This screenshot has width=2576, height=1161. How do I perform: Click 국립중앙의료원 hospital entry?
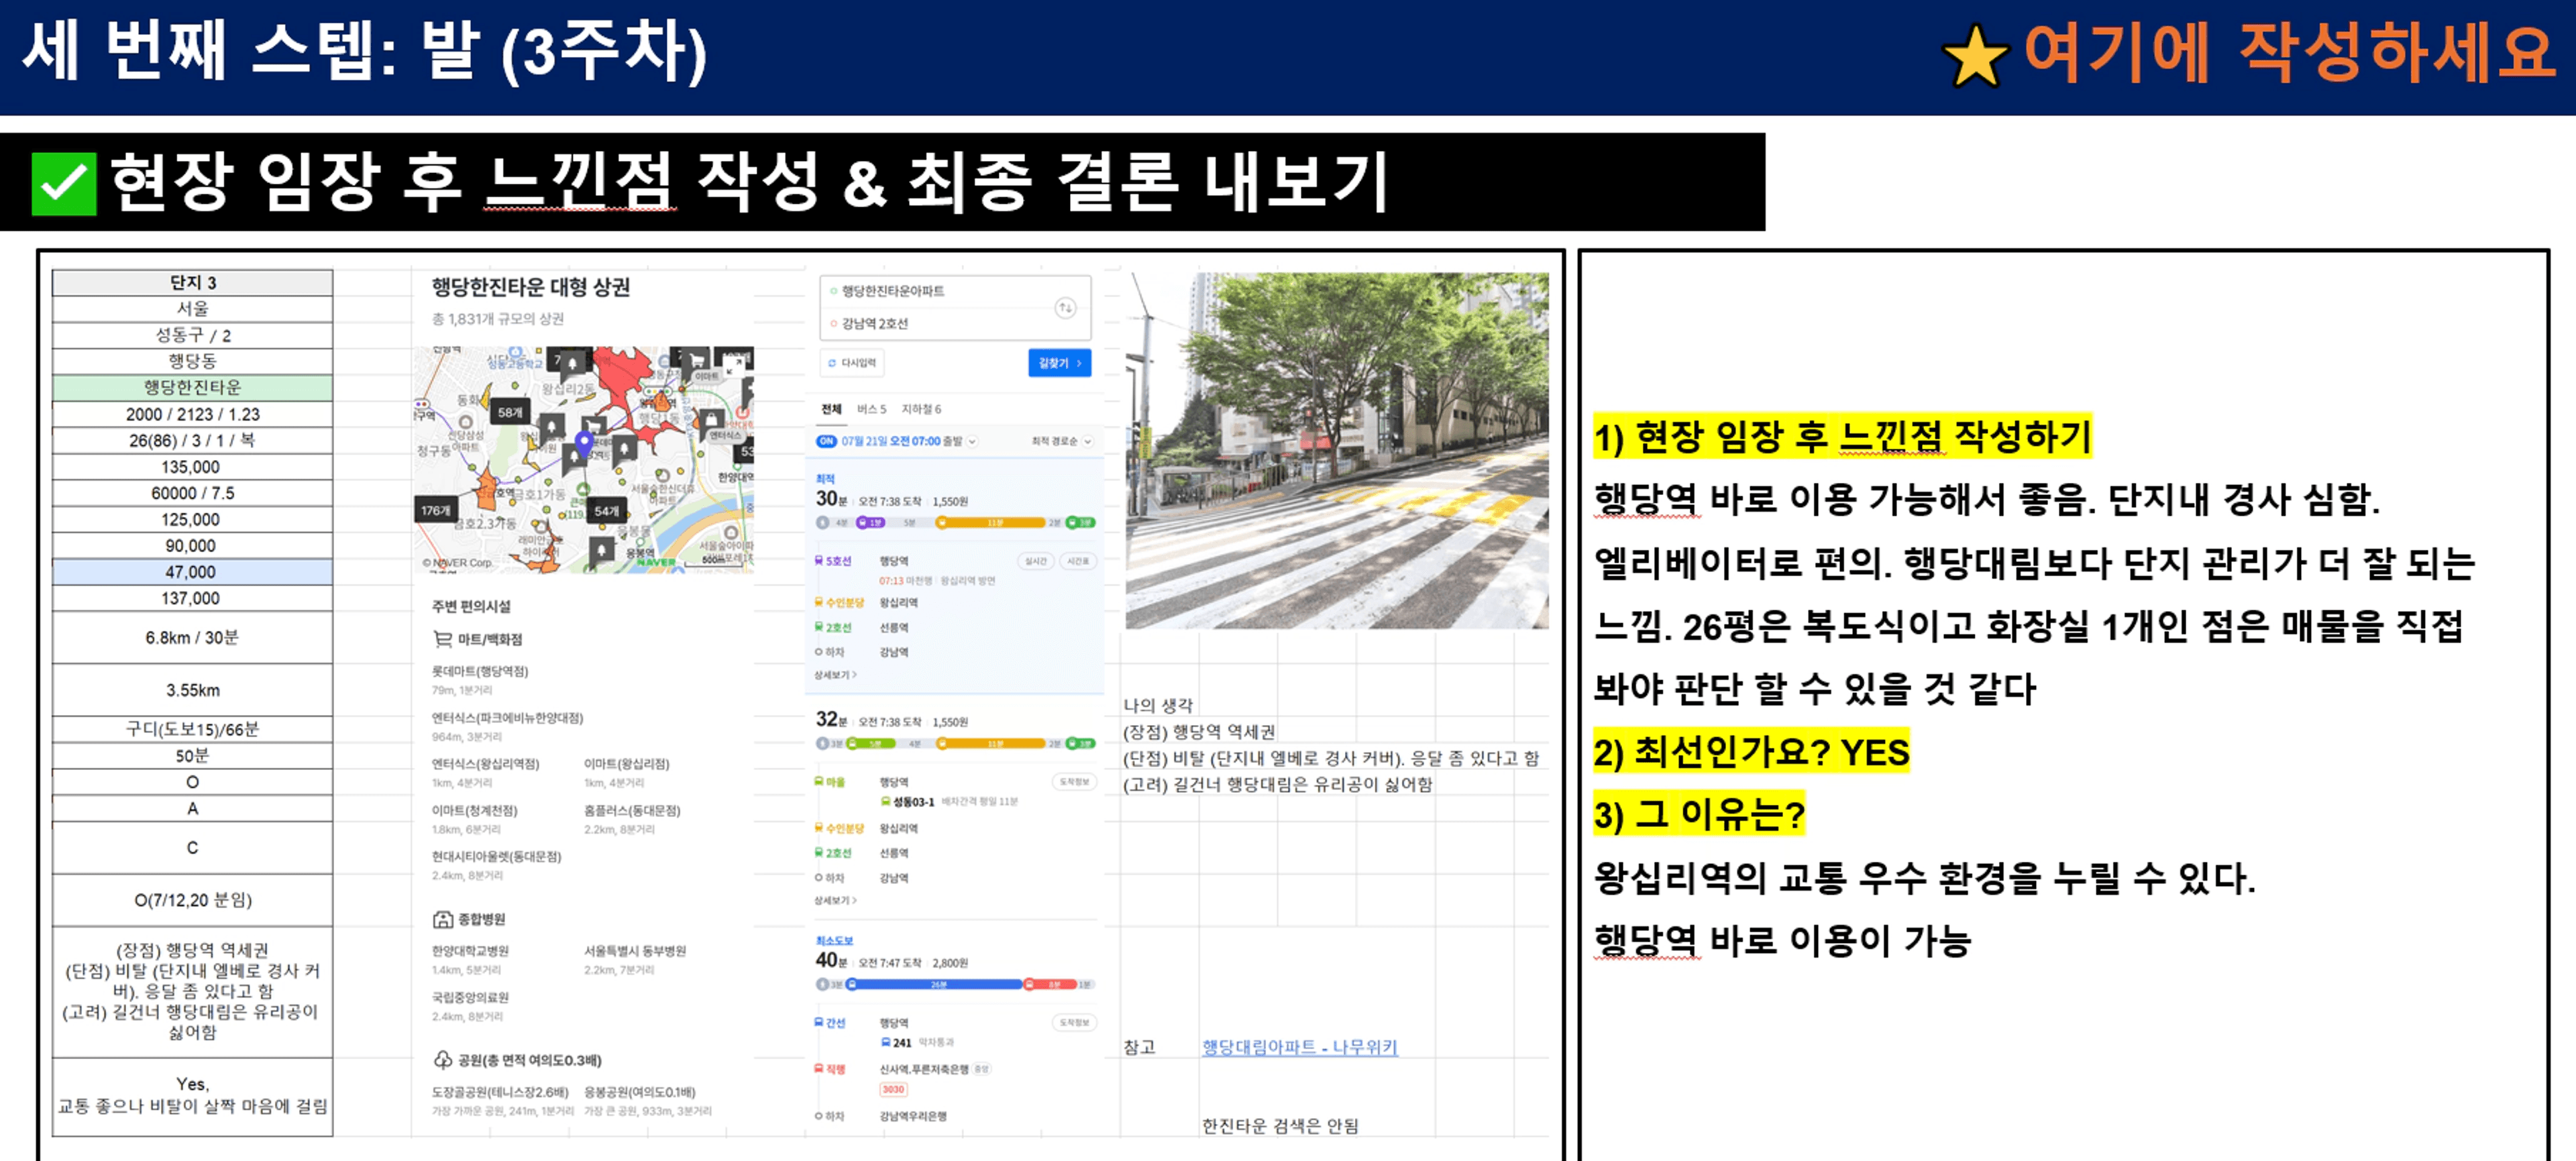(x=470, y=997)
